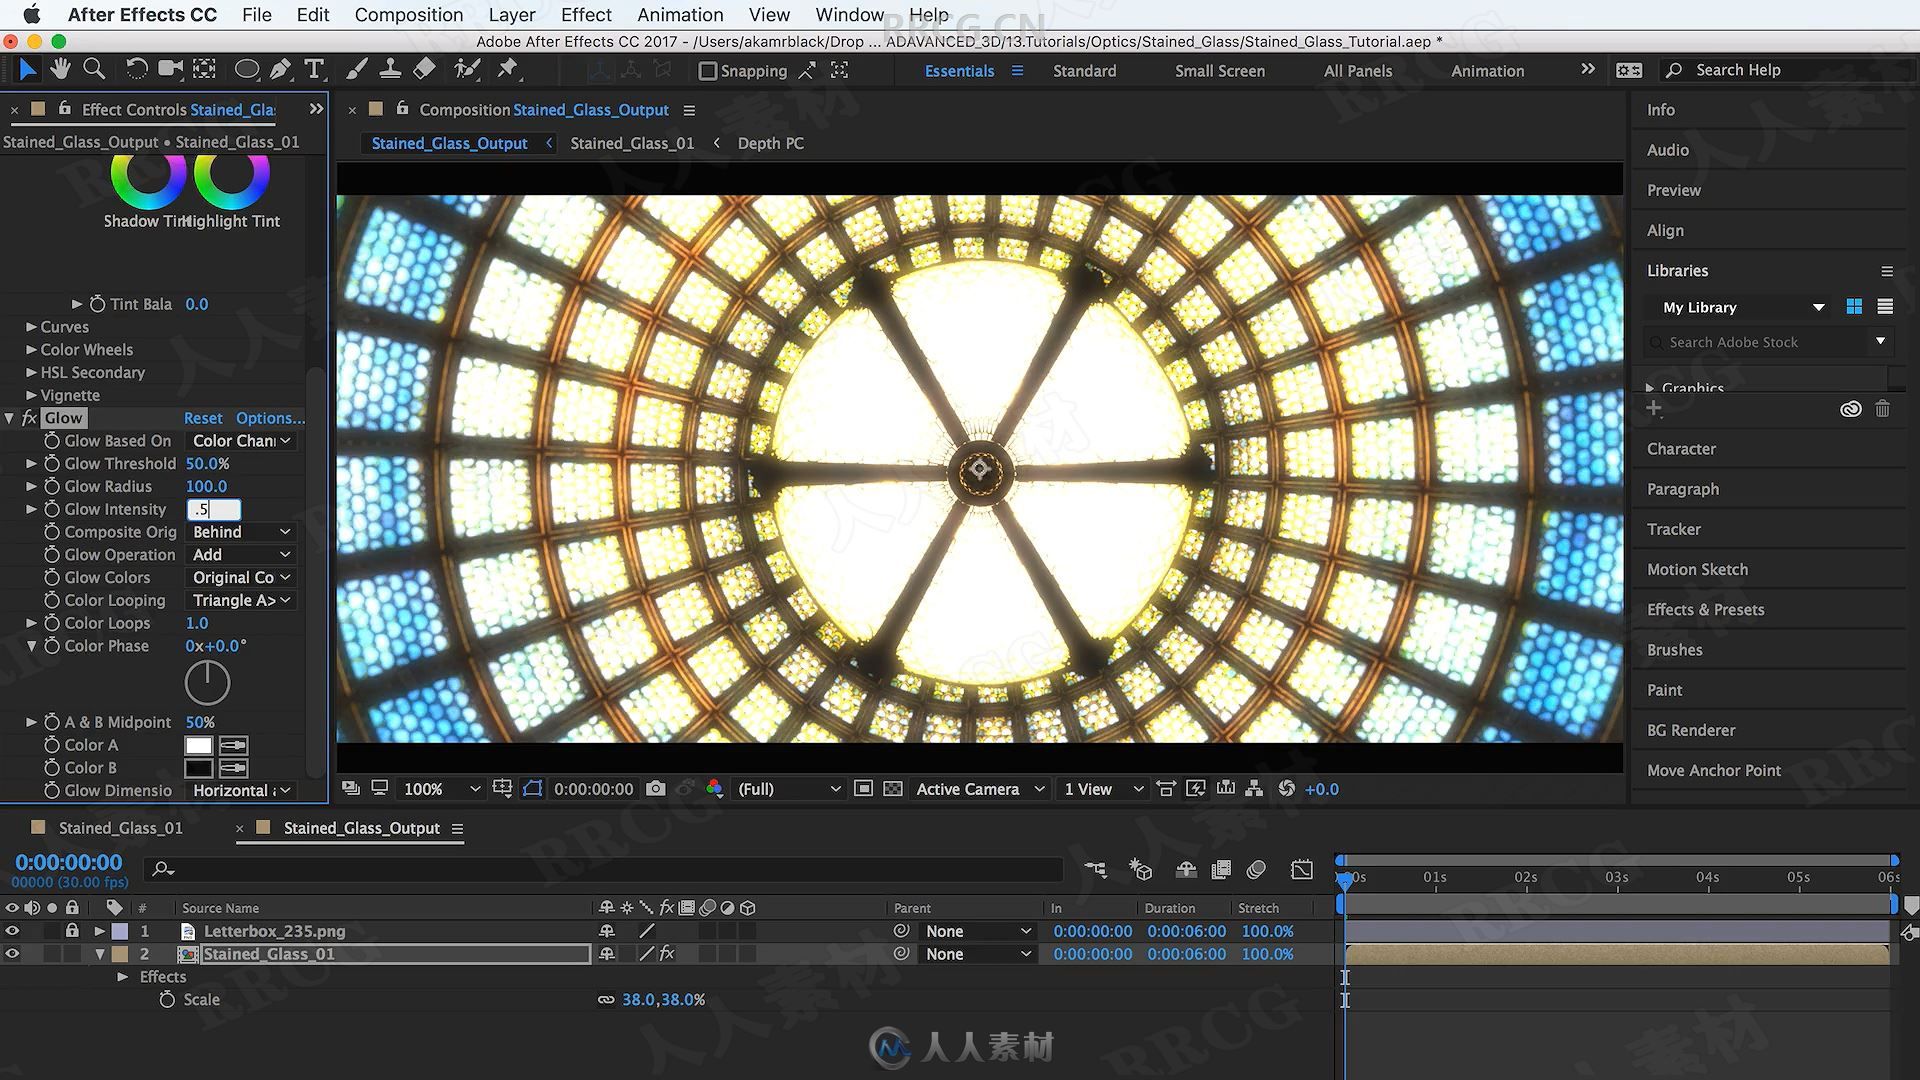Select the Composition menu item
Image resolution: width=1920 pixels, height=1080 pixels.
coord(409,13)
